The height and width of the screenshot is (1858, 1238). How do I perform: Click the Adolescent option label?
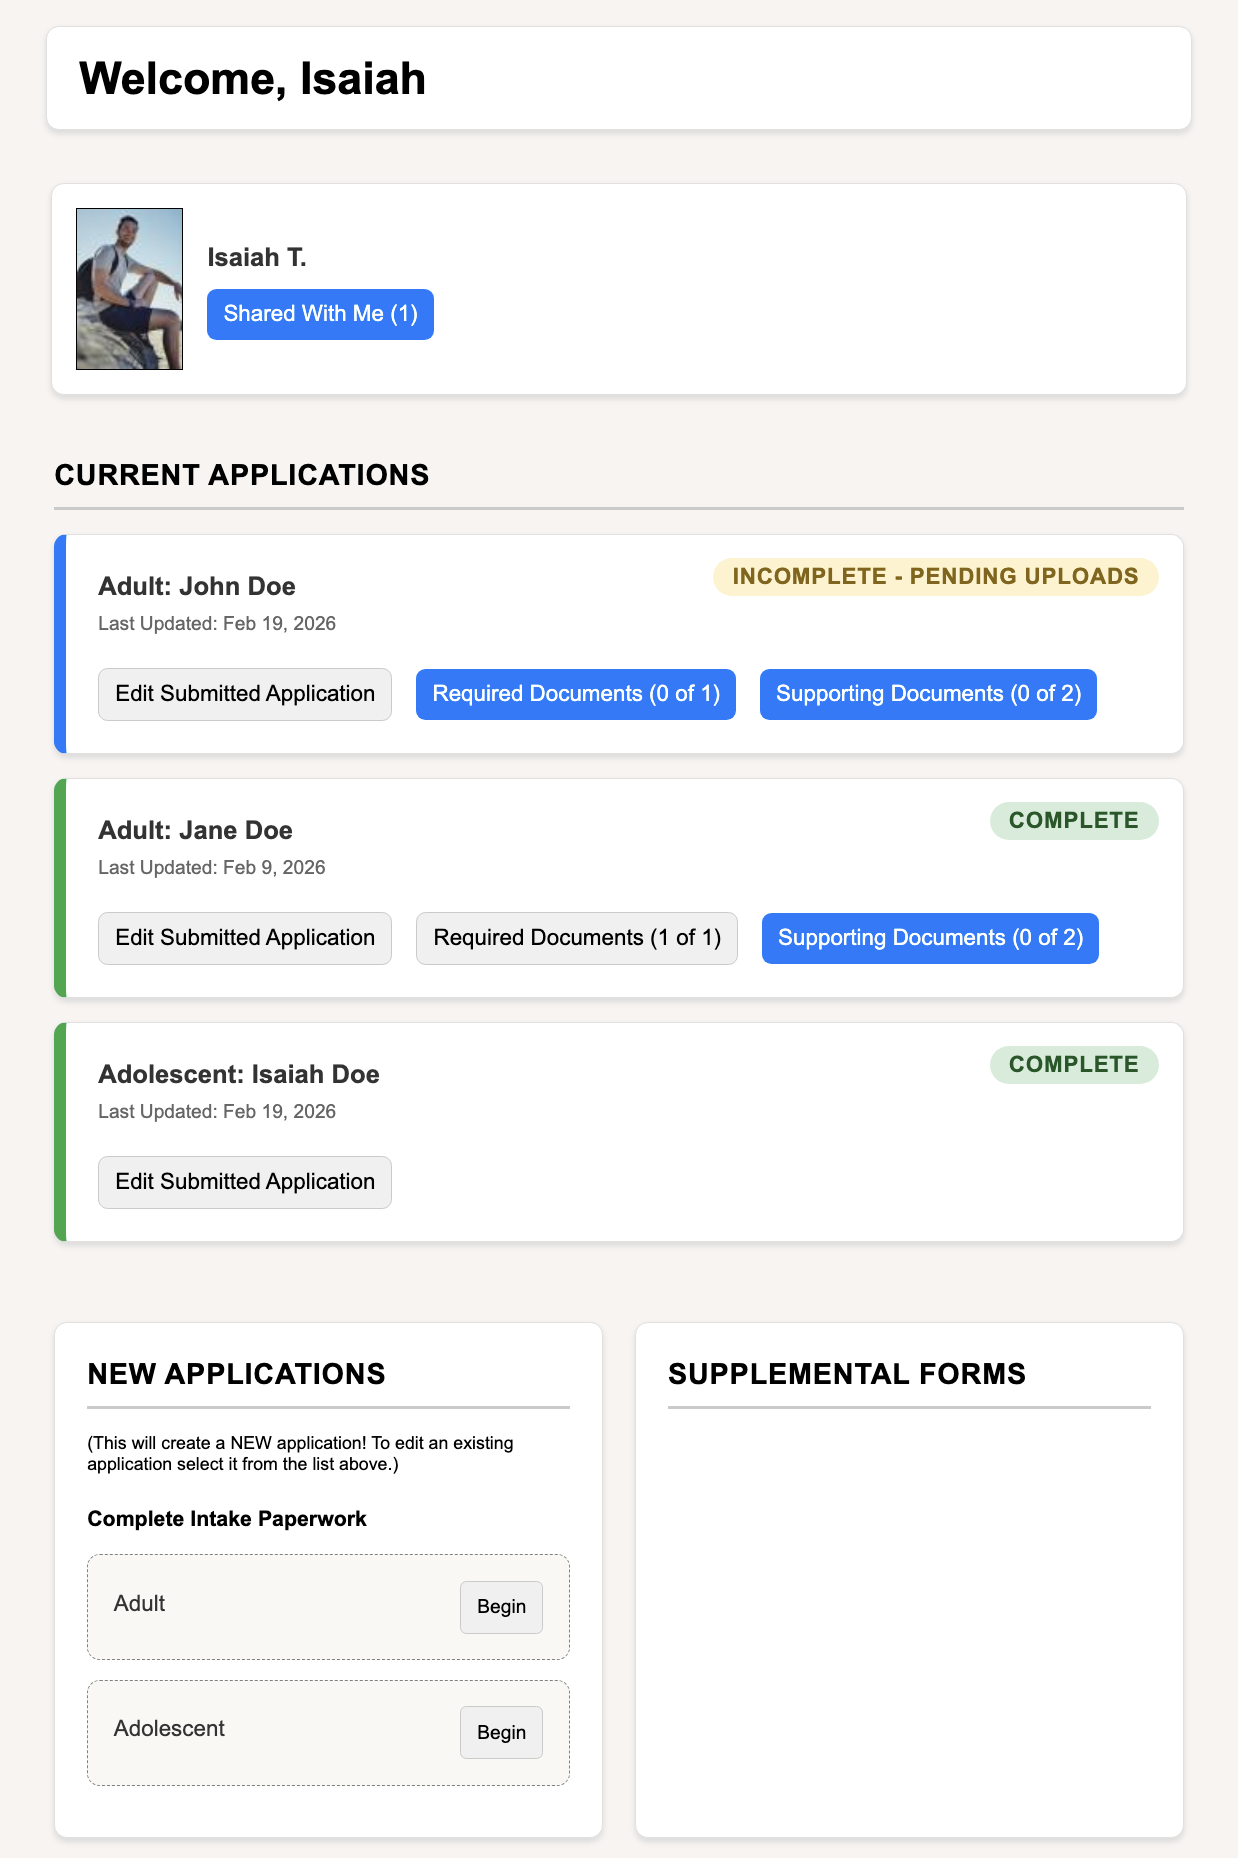pyautogui.click(x=169, y=1729)
